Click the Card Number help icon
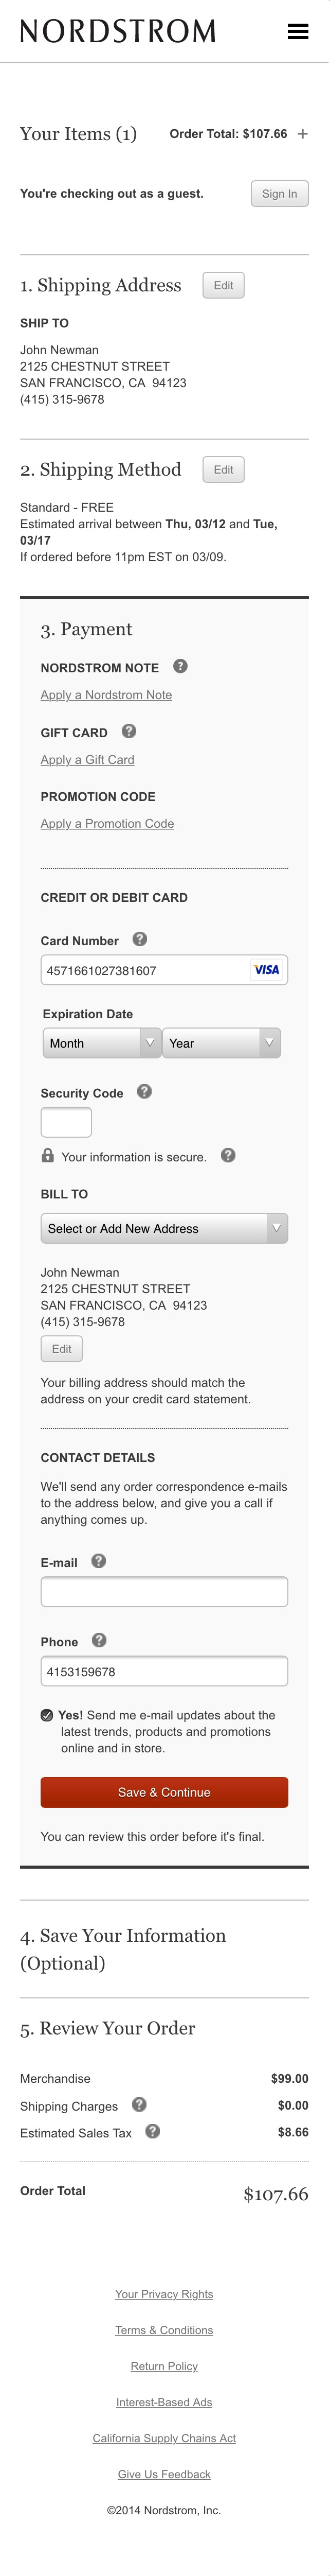Screen dimensions: 330x2576 click(139, 940)
